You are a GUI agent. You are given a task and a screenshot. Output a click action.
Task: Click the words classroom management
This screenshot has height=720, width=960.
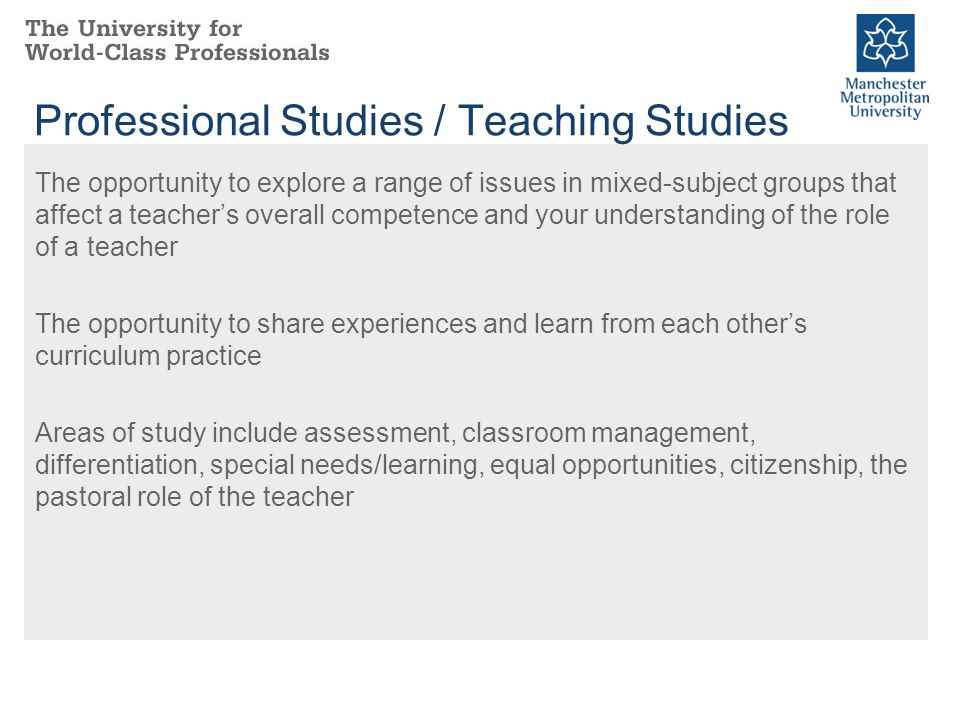click(606, 433)
